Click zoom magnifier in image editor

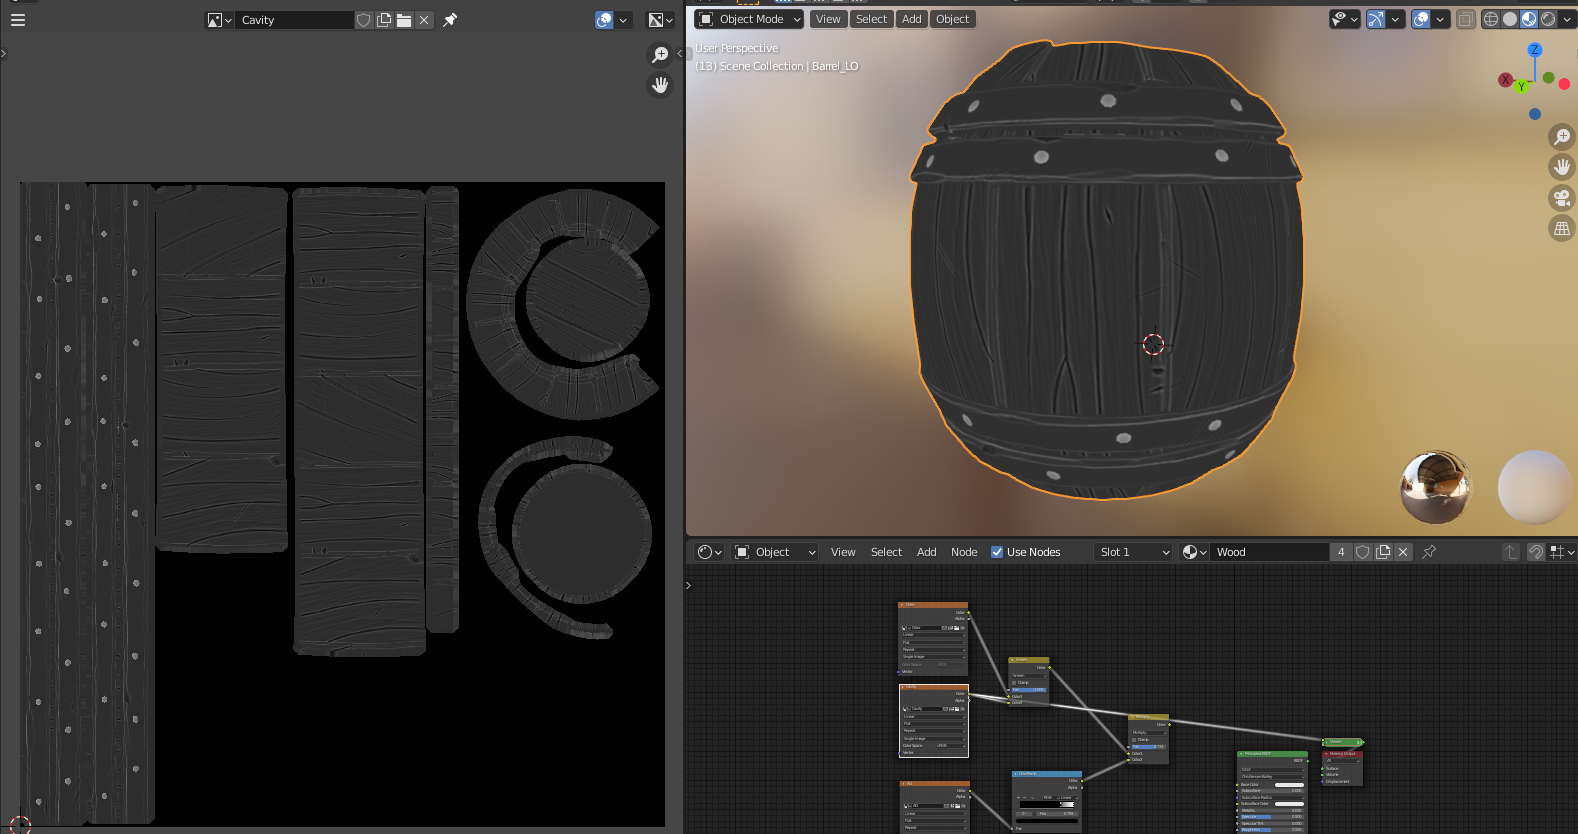[660, 55]
